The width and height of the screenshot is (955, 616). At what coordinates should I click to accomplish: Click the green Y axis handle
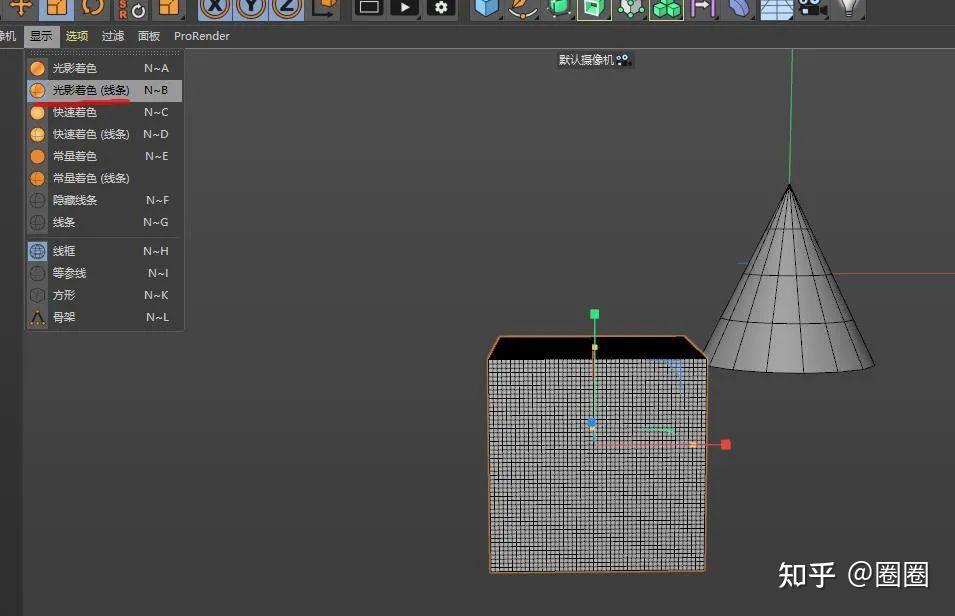point(594,314)
